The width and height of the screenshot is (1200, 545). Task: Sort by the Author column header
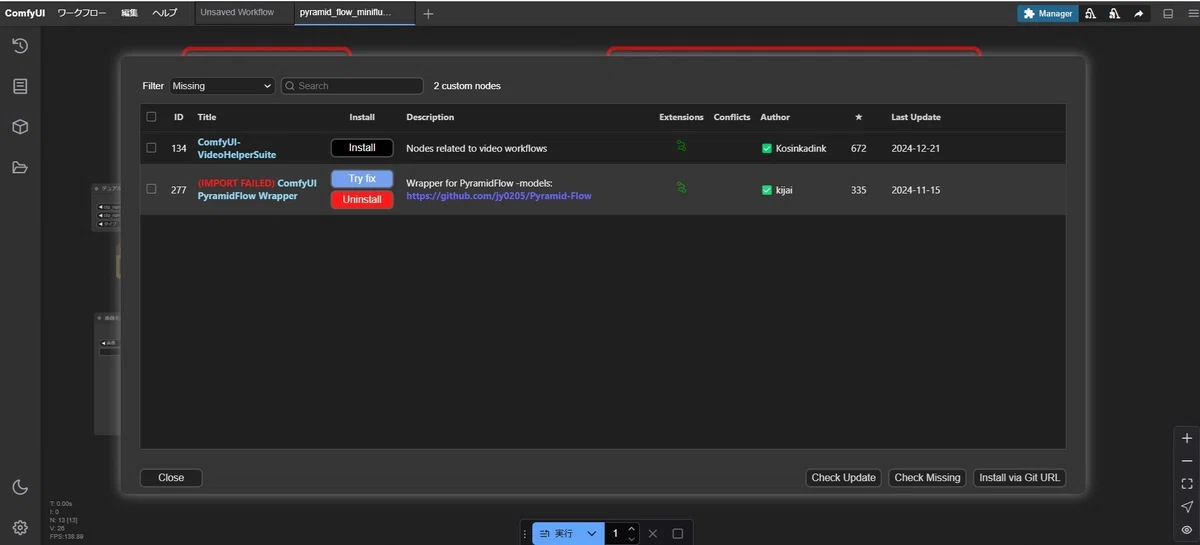coord(775,117)
